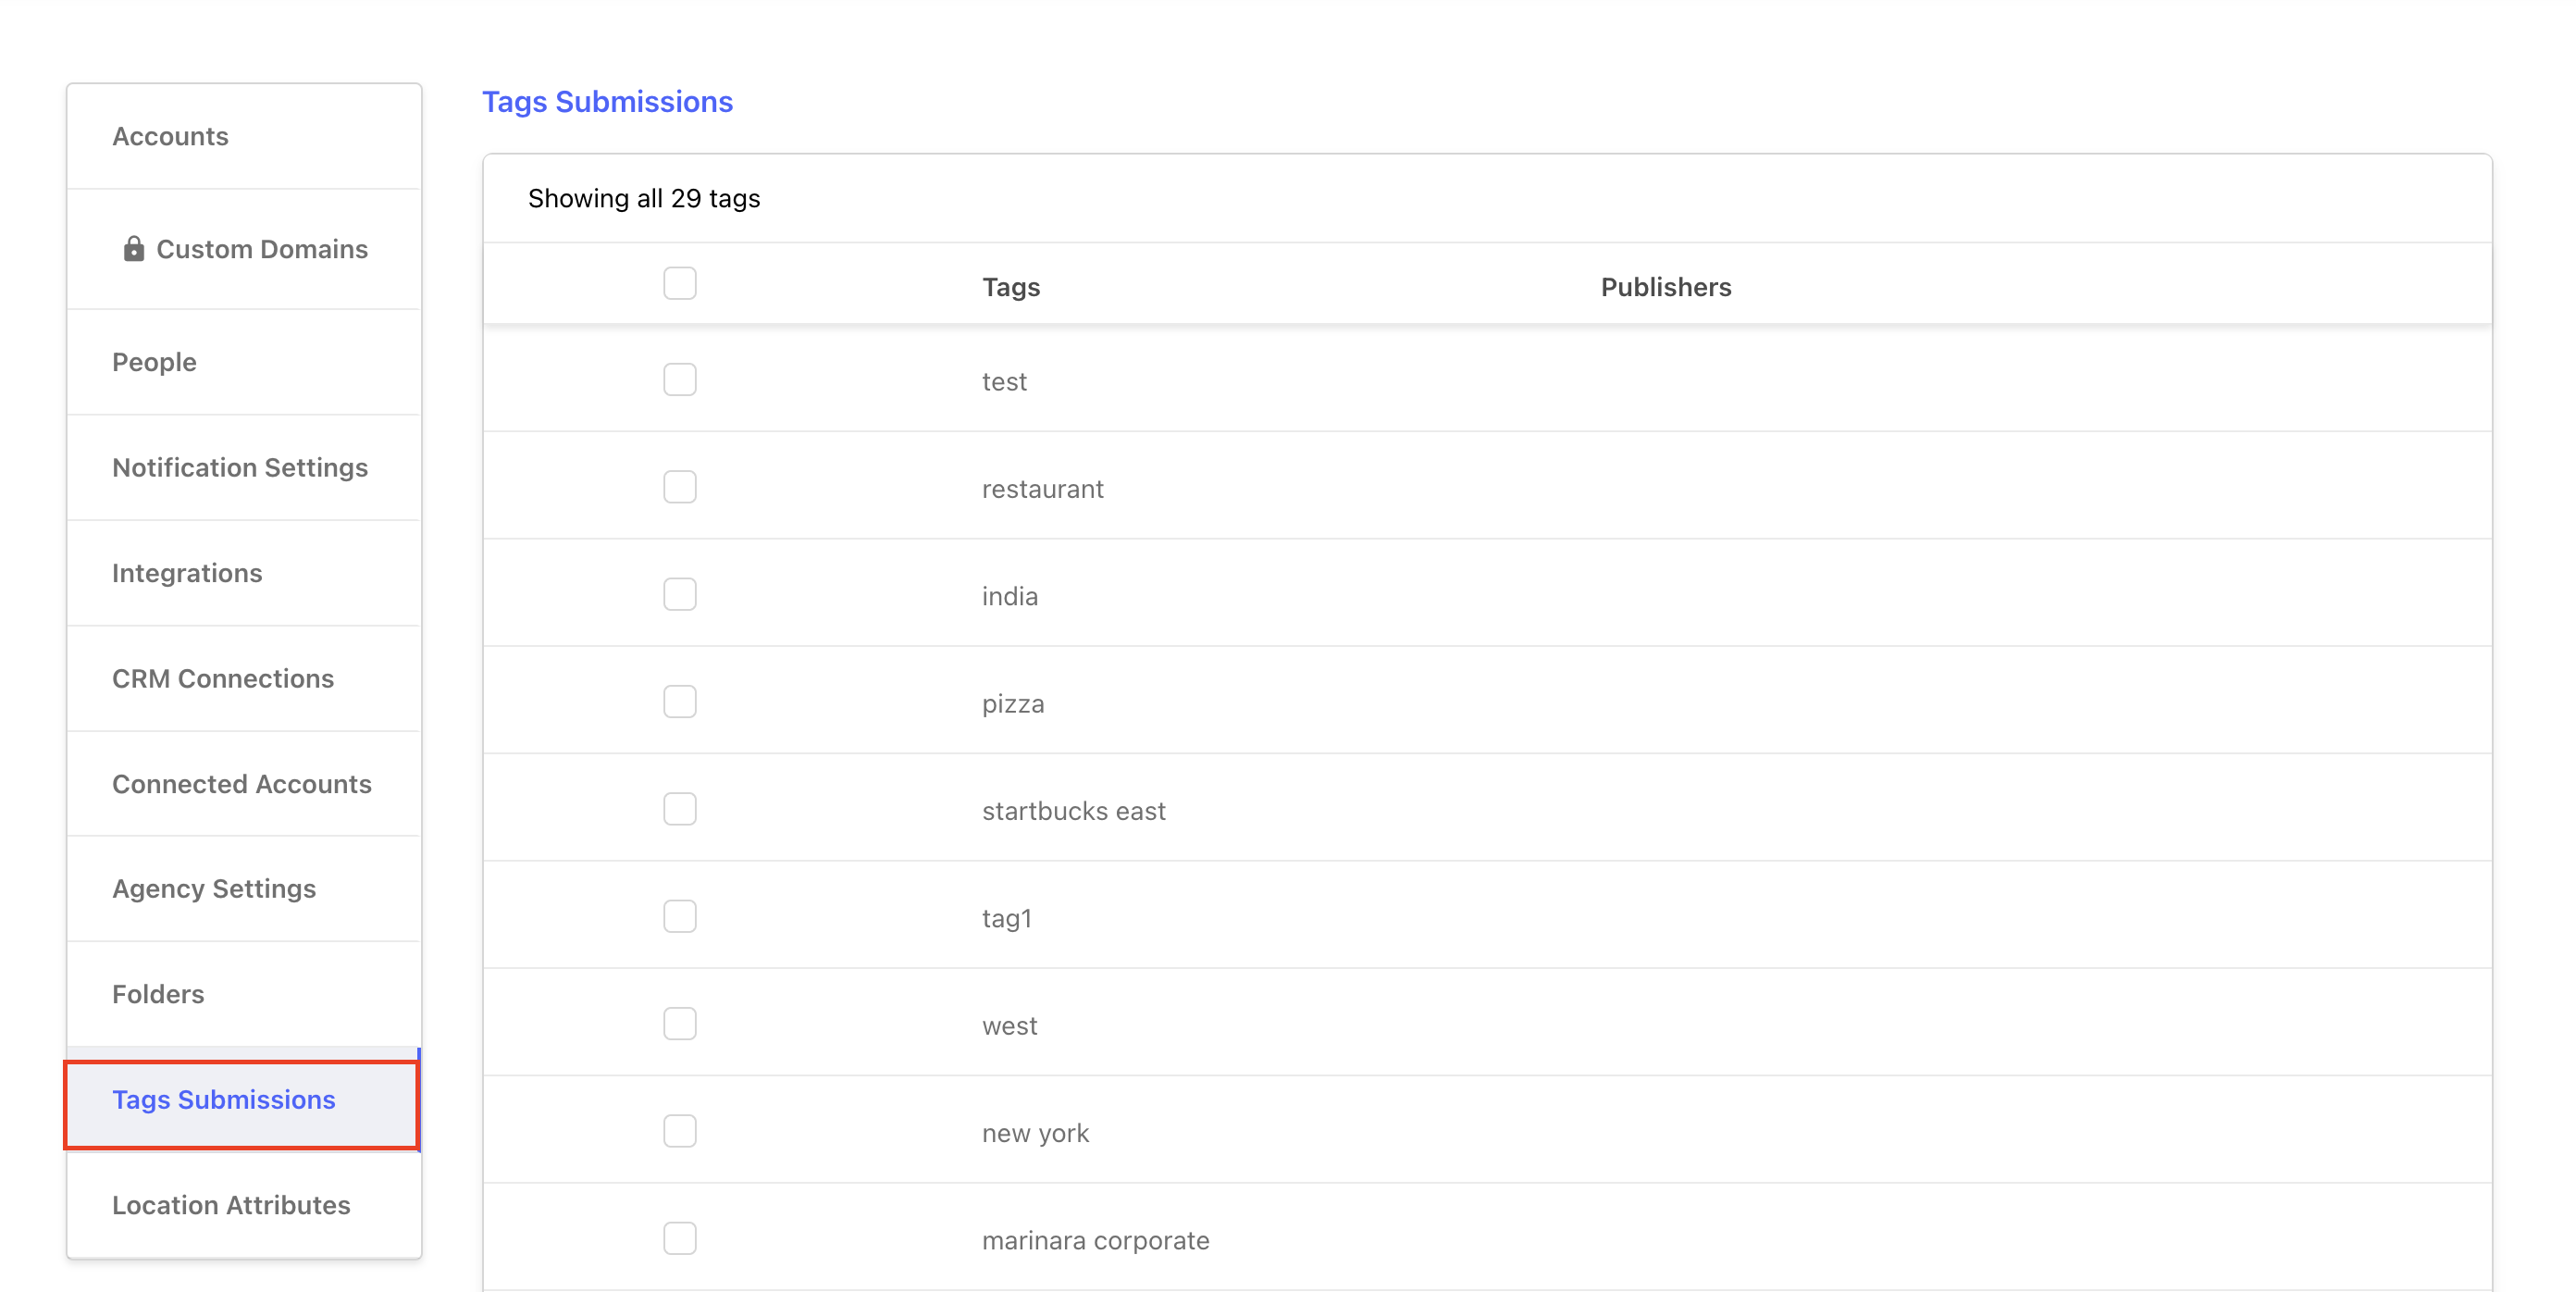The image size is (2576, 1292).
Task: Click the Tags column header
Action: (x=1011, y=287)
